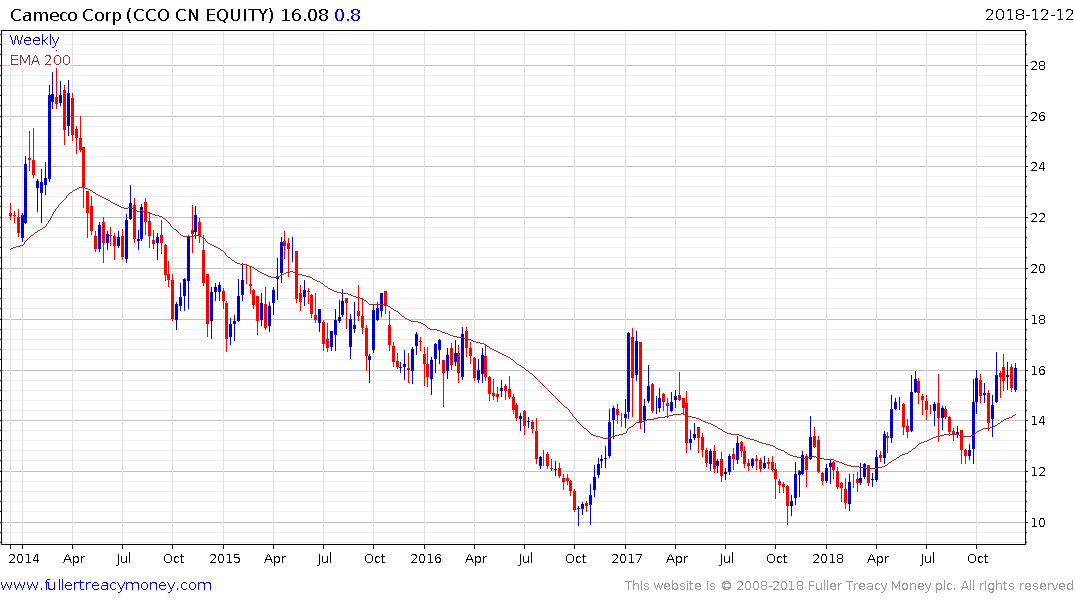
Task: Click the copyright notice text
Action: click(849, 586)
